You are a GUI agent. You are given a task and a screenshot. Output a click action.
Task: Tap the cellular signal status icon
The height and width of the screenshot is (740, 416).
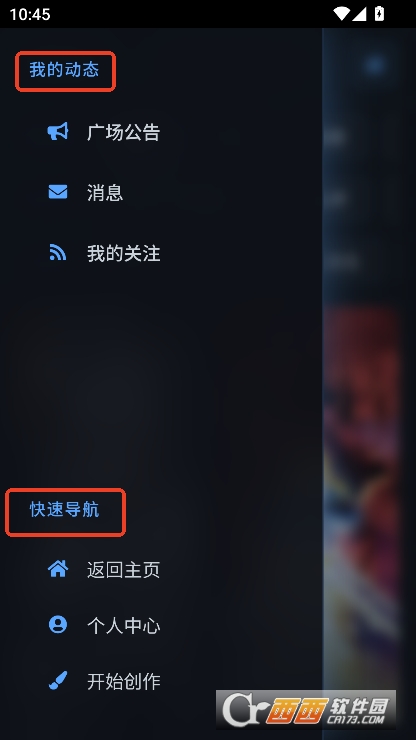pyautogui.click(x=359, y=14)
